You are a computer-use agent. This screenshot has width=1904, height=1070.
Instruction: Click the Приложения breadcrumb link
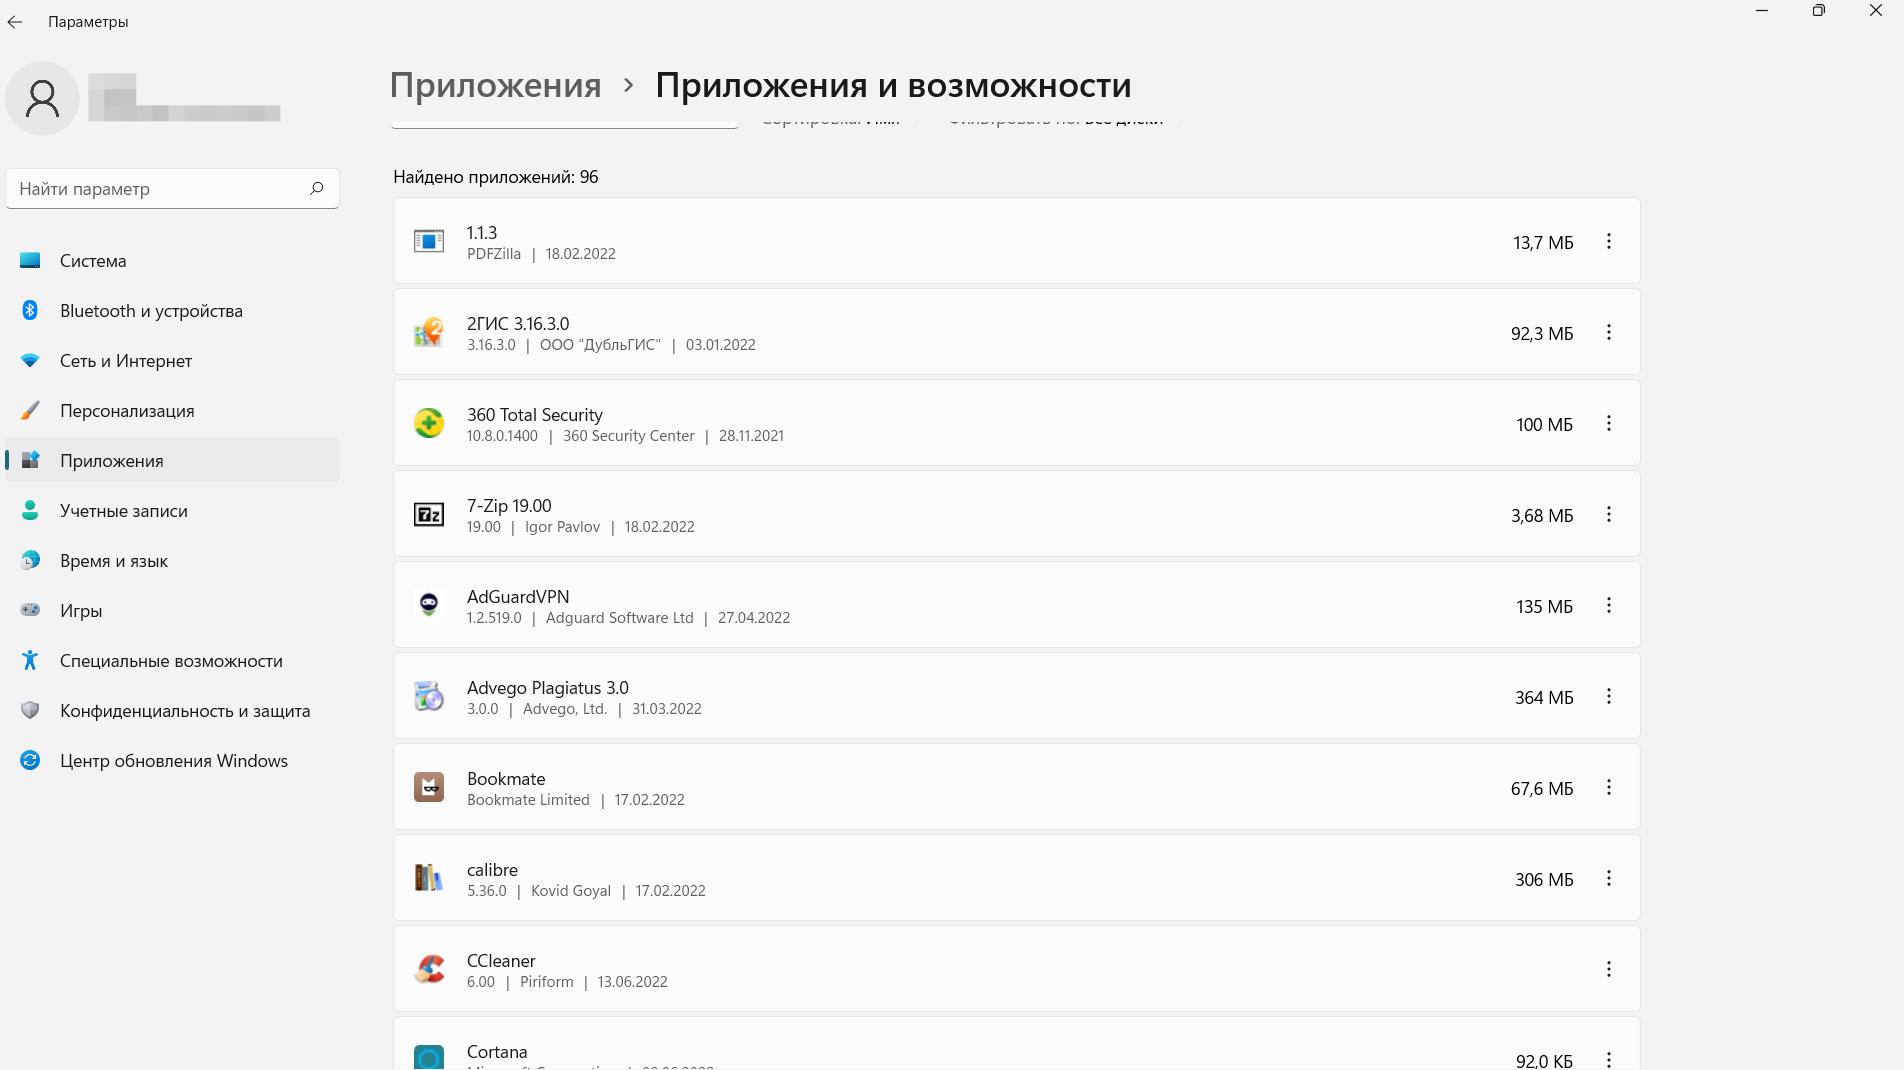495,85
